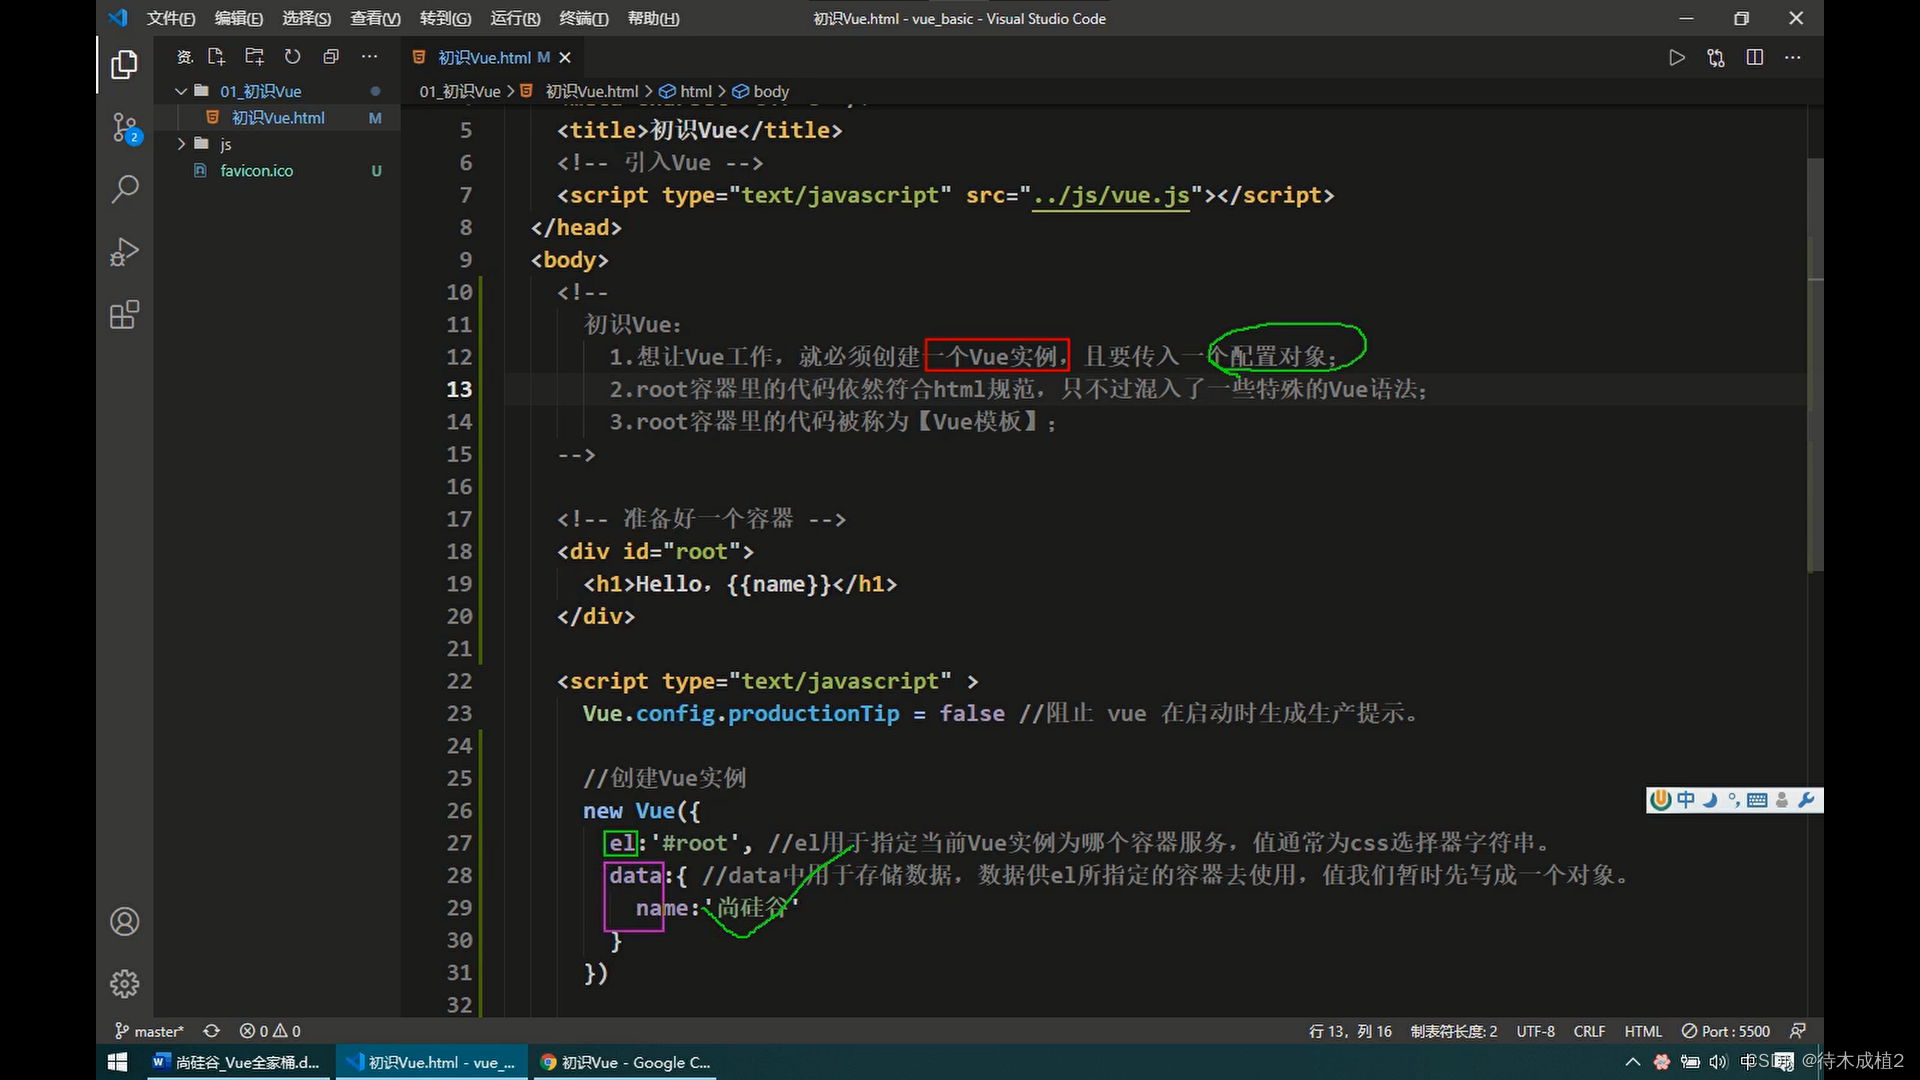Click the editor vertical scrollbar

pyautogui.click(x=1815, y=365)
